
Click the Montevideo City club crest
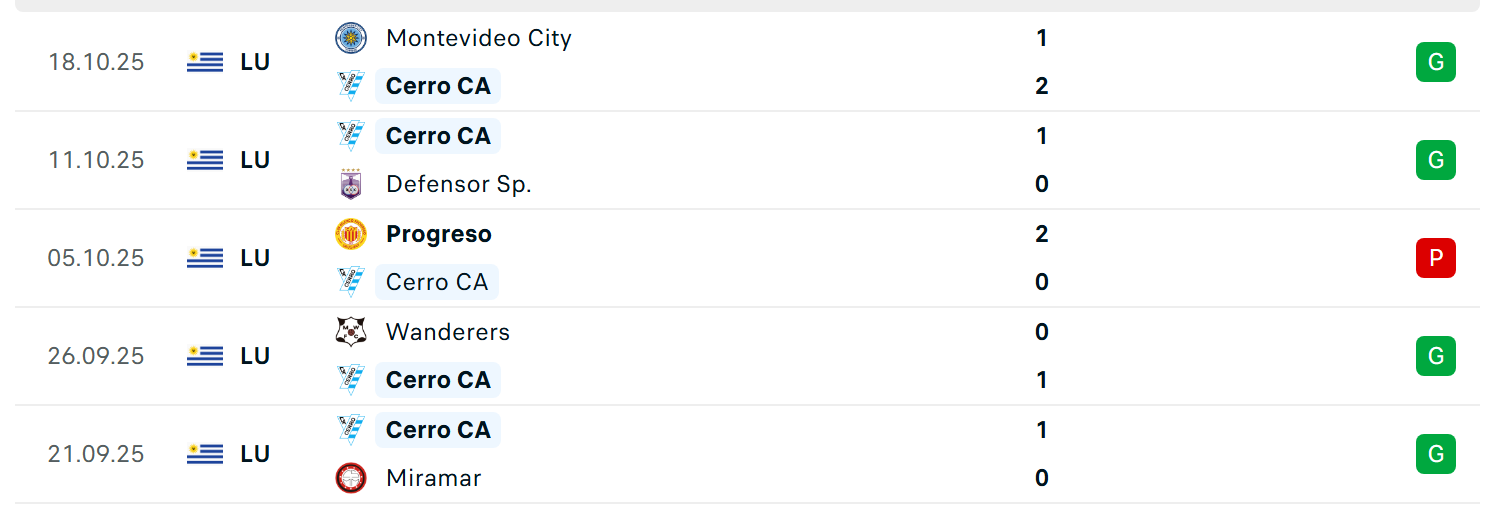pos(350,38)
